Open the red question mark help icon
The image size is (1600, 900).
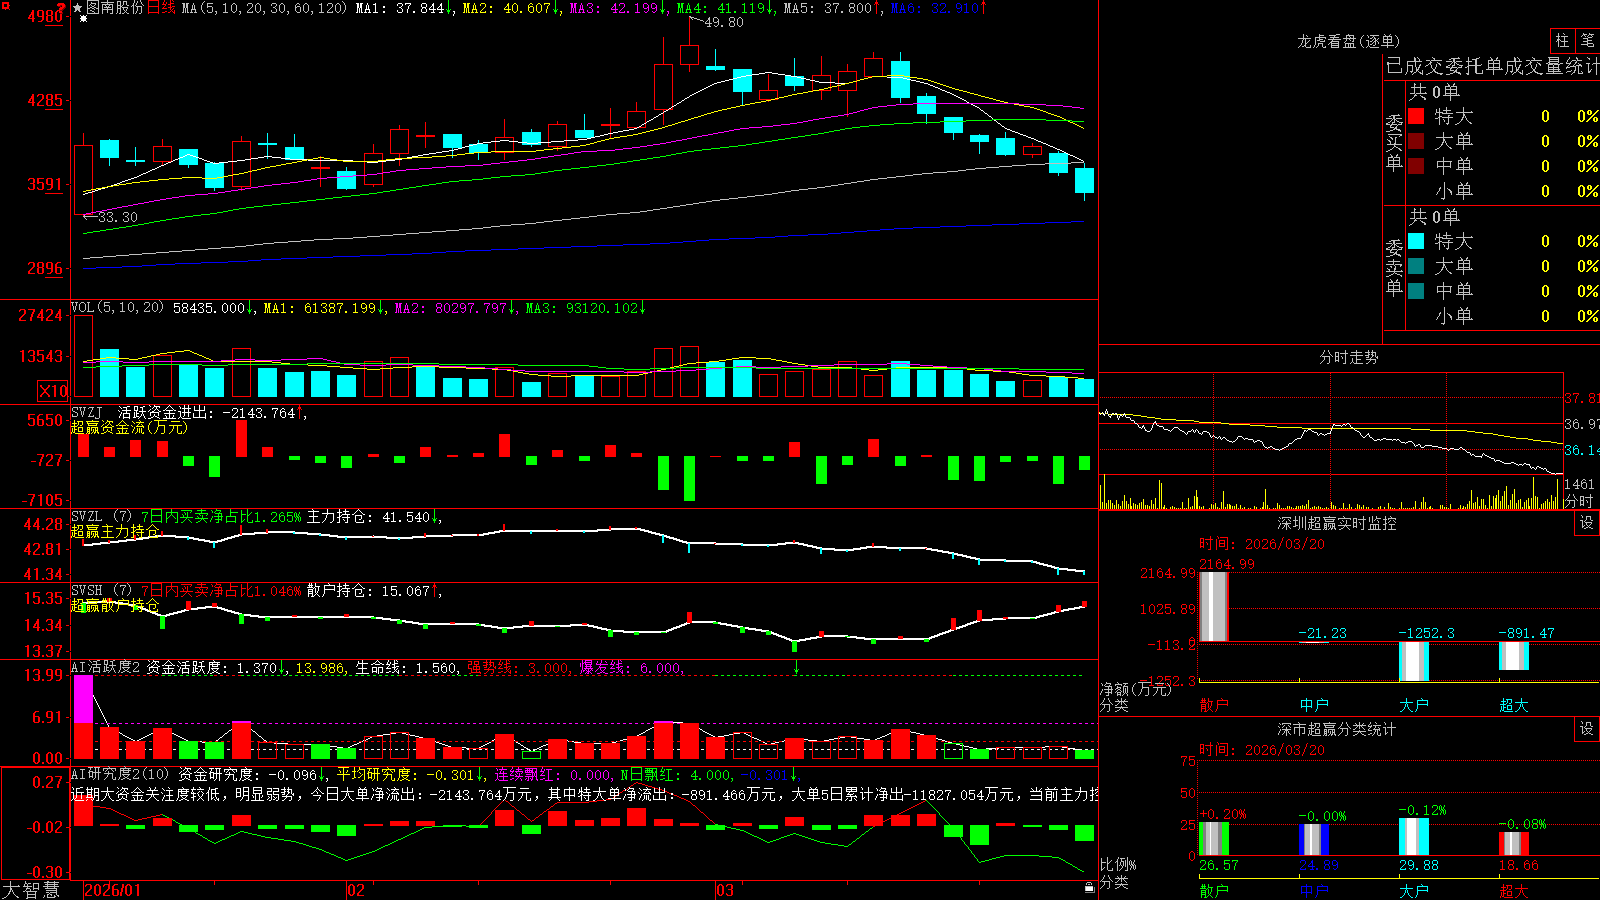click(62, 8)
